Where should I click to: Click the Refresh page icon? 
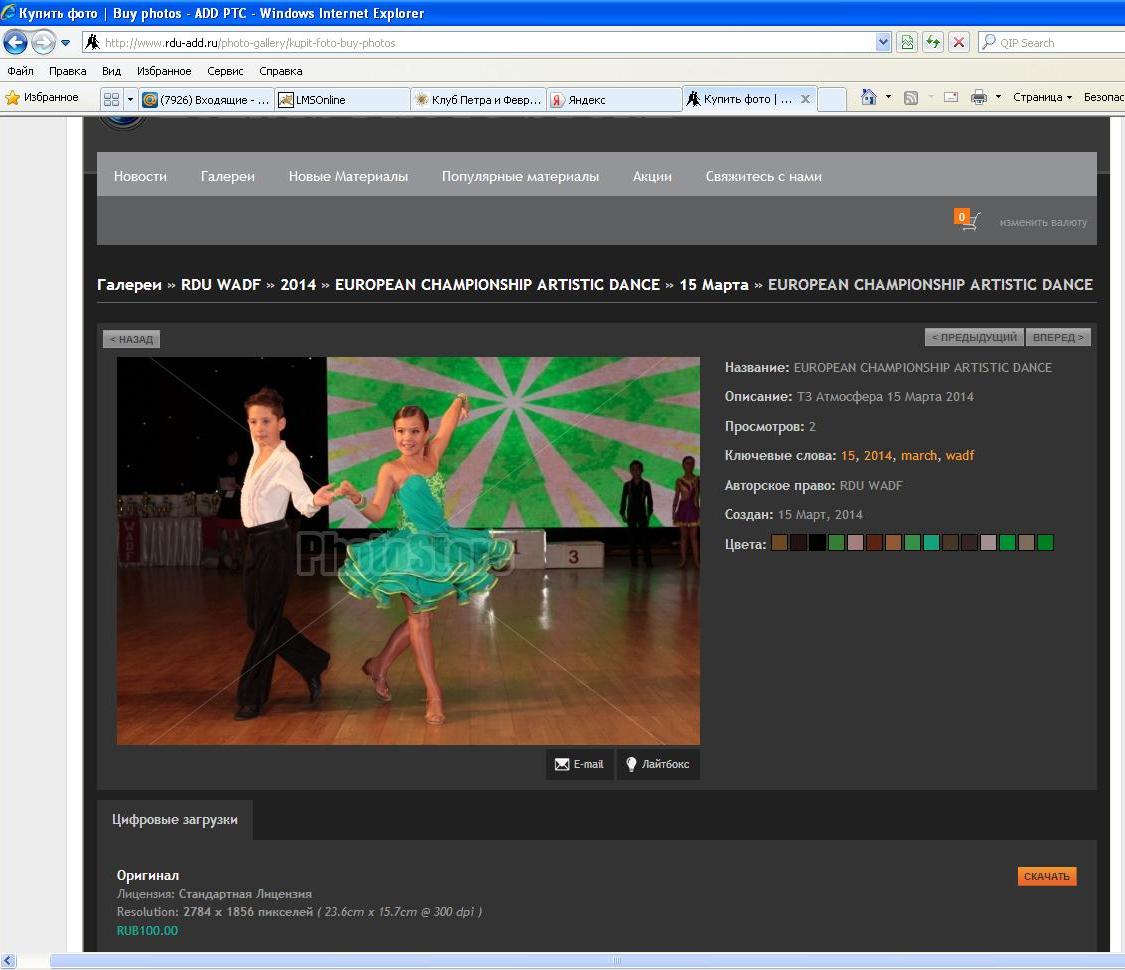933,42
